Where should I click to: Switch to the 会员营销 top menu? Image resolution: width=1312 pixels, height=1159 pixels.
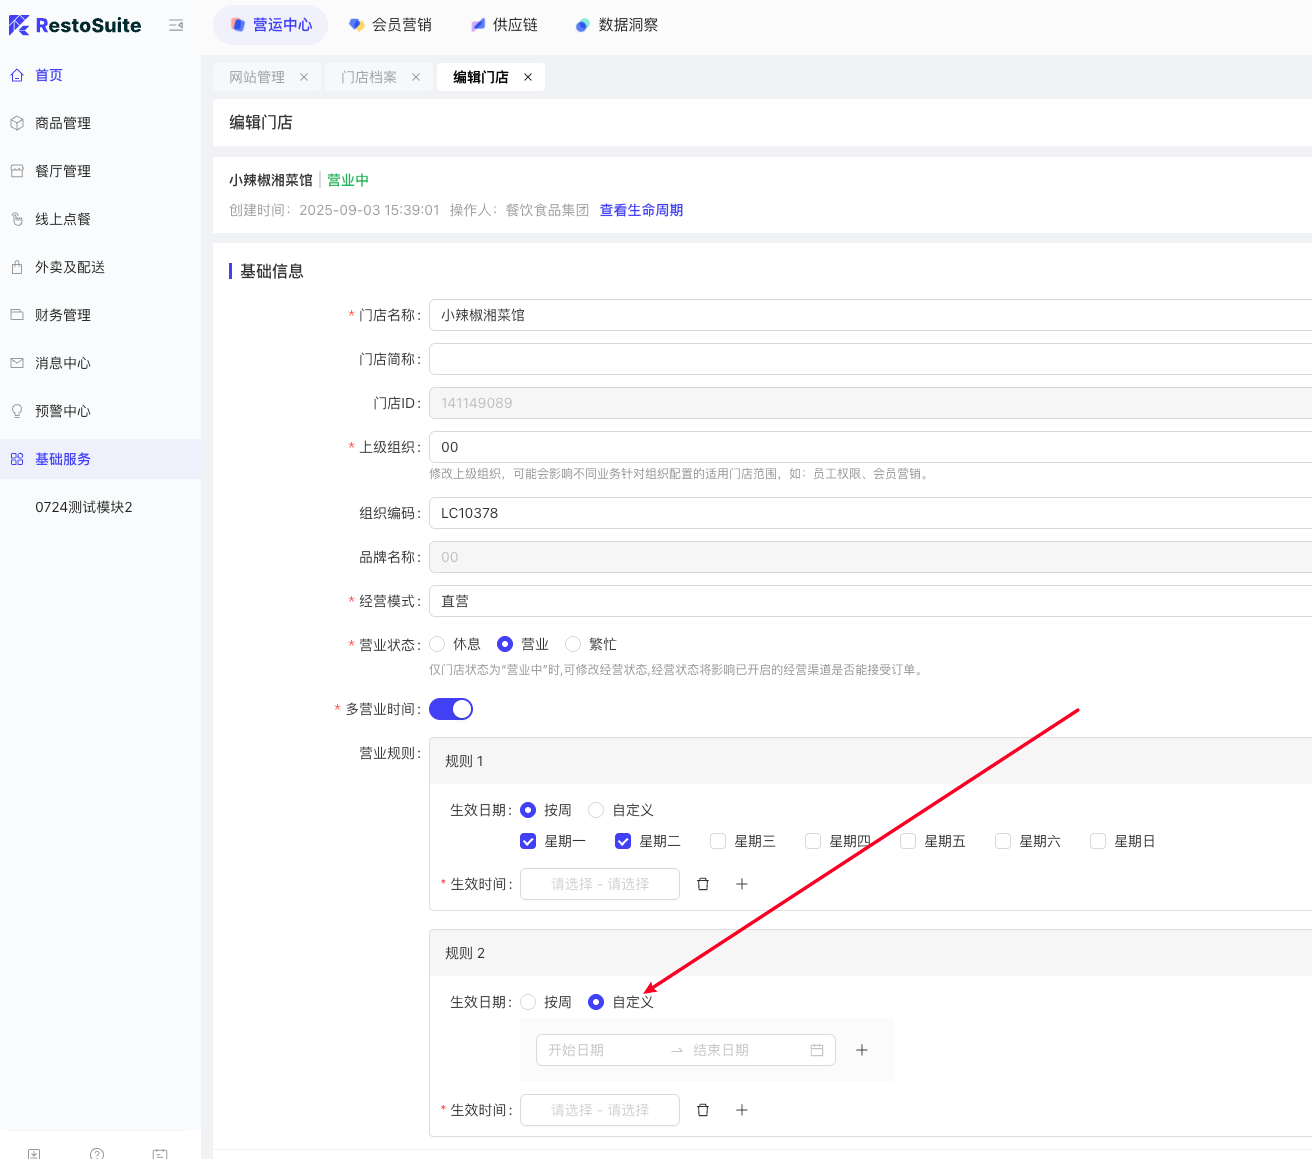391,25
